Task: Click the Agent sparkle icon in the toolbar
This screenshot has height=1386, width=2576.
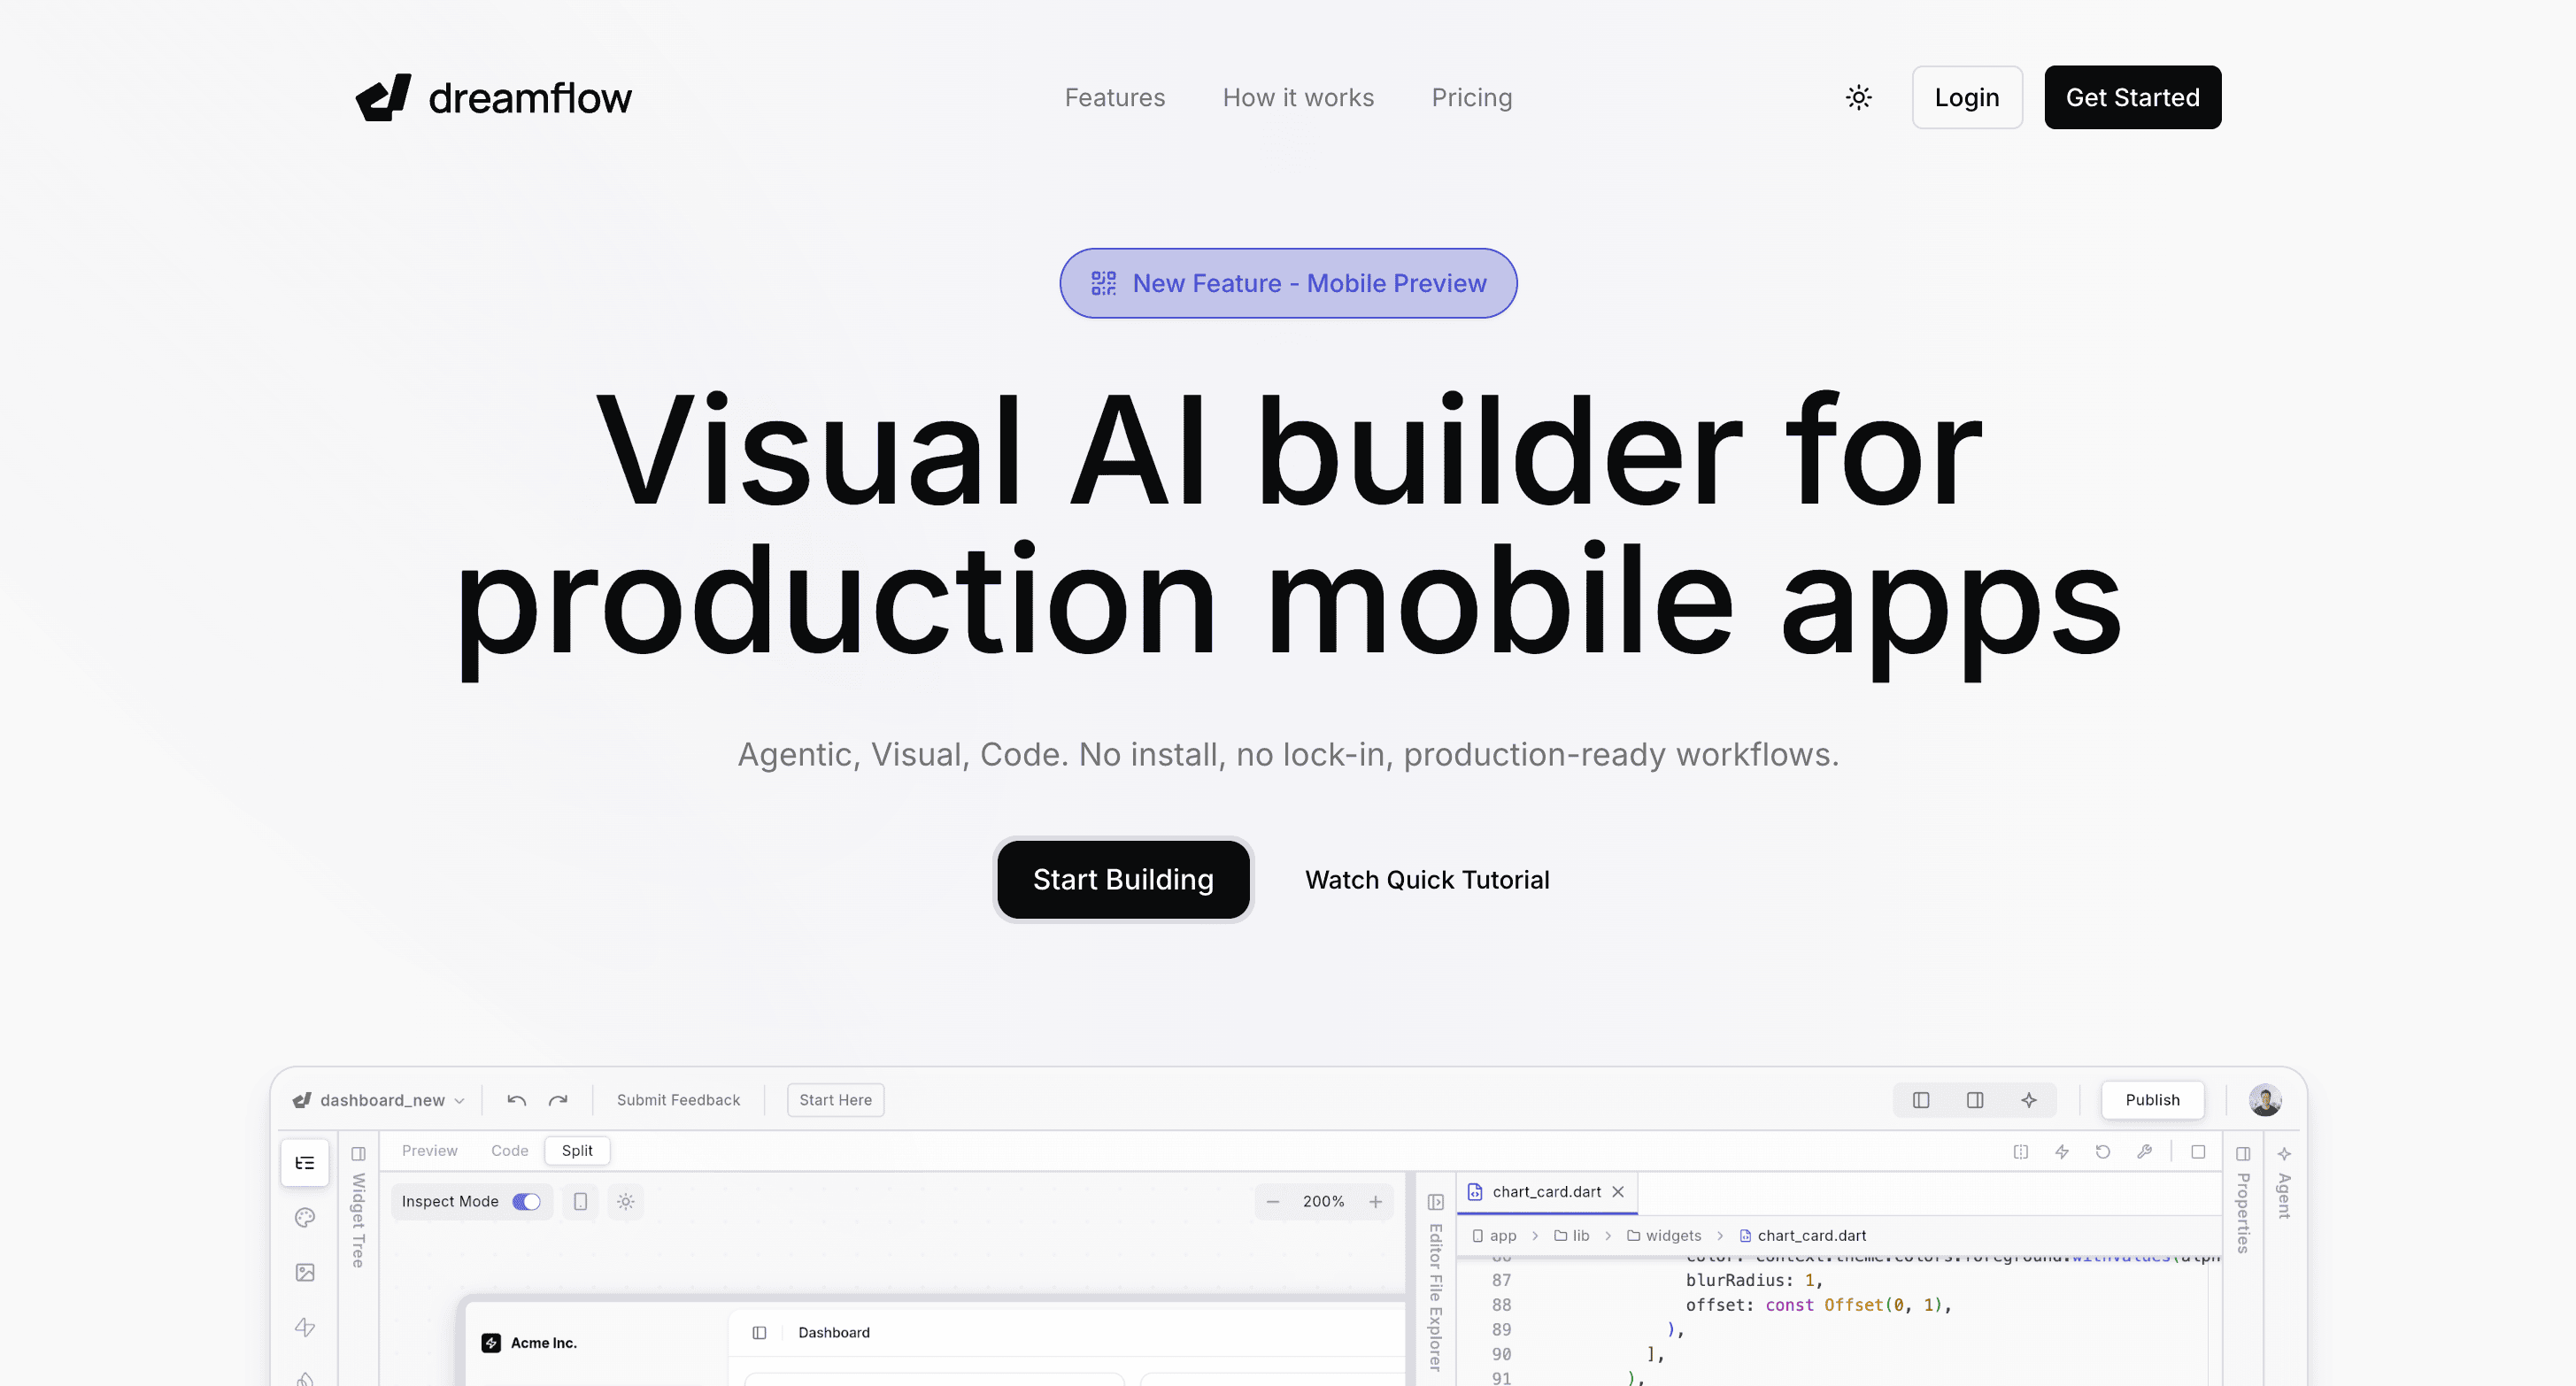Action: pyautogui.click(x=2028, y=1100)
